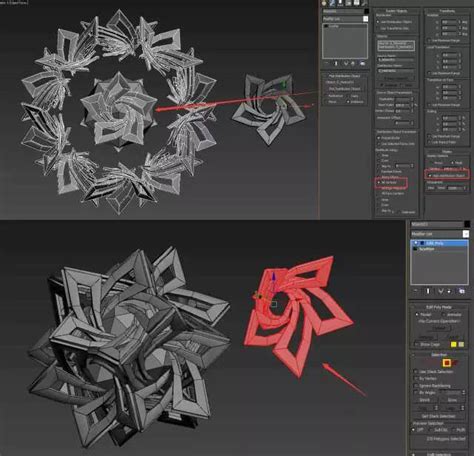474x456 pixels.
Task: Click the Grow selection button
Action: pyautogui.click(x=452, y=400)
